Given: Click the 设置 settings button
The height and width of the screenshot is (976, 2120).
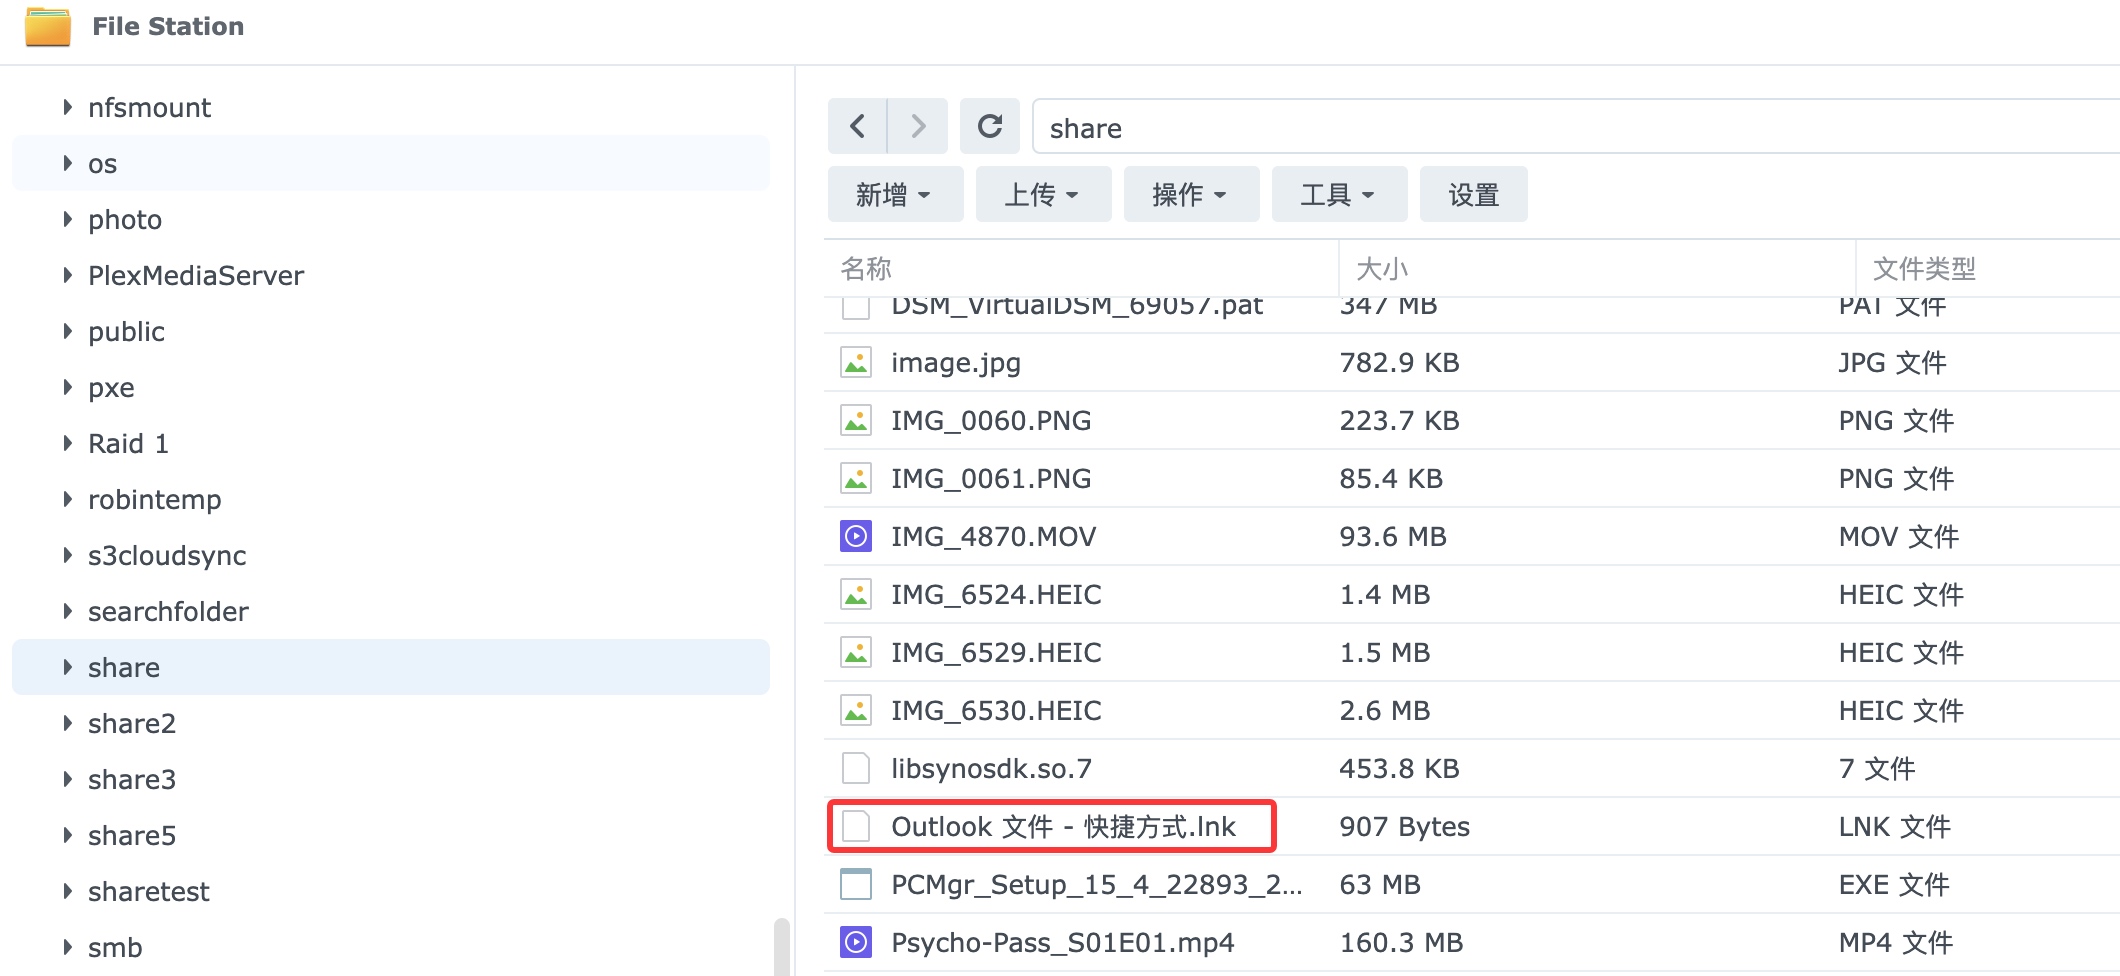Looking at the screenshot, I should tap(1473, 194).
